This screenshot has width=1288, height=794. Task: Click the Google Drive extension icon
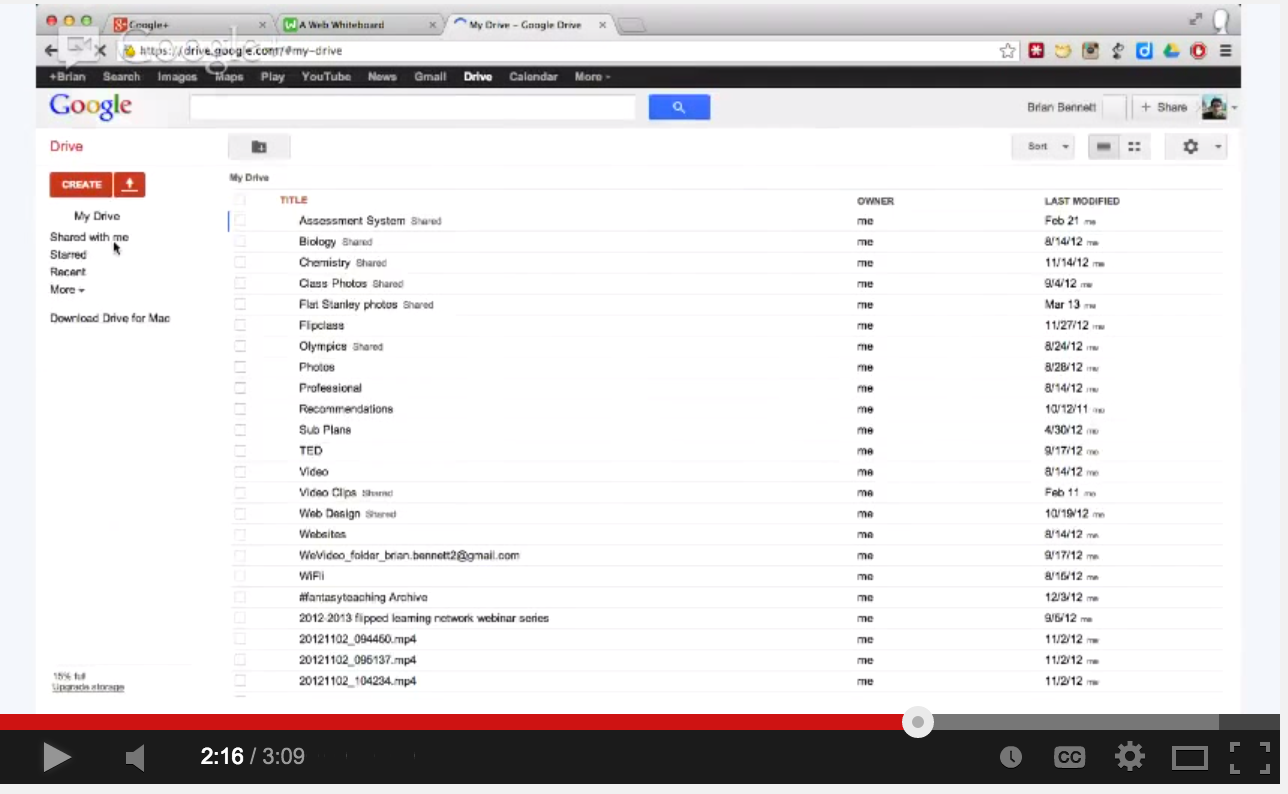pyautogui.click(x=1171, y=51)
